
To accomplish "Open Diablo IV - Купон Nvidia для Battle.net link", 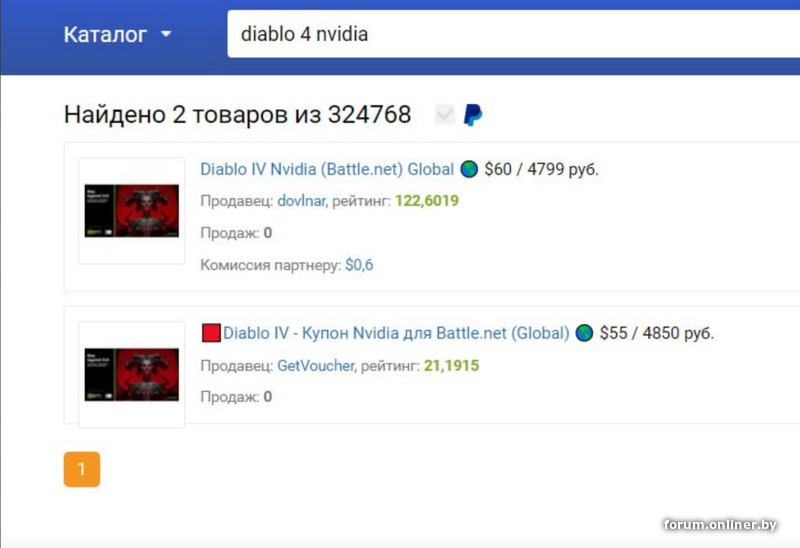I will 396,333.
